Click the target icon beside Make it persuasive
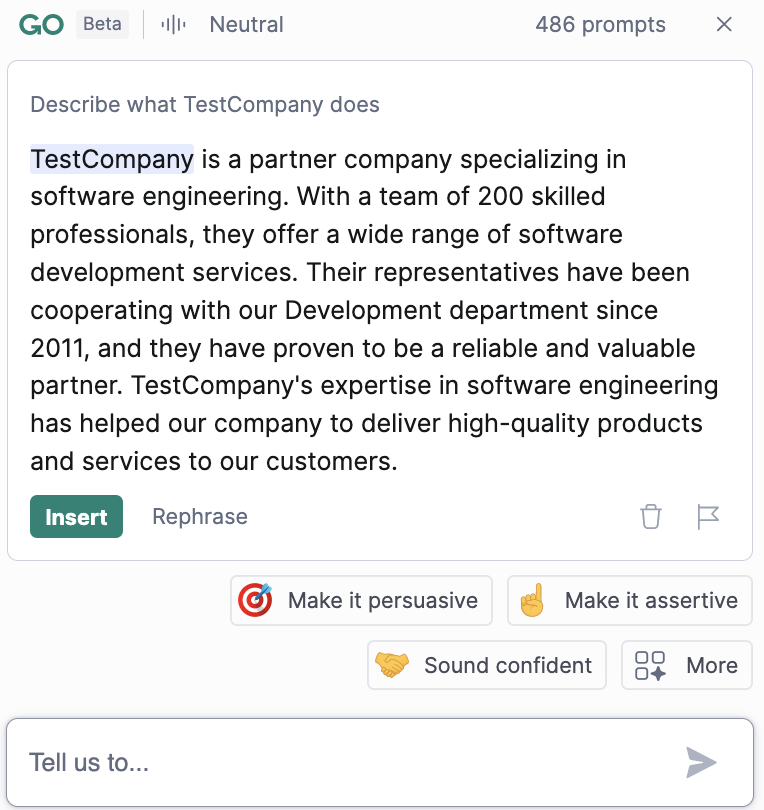Image resolution: width=764 pixels, height=810 pixels. [256, 600]
